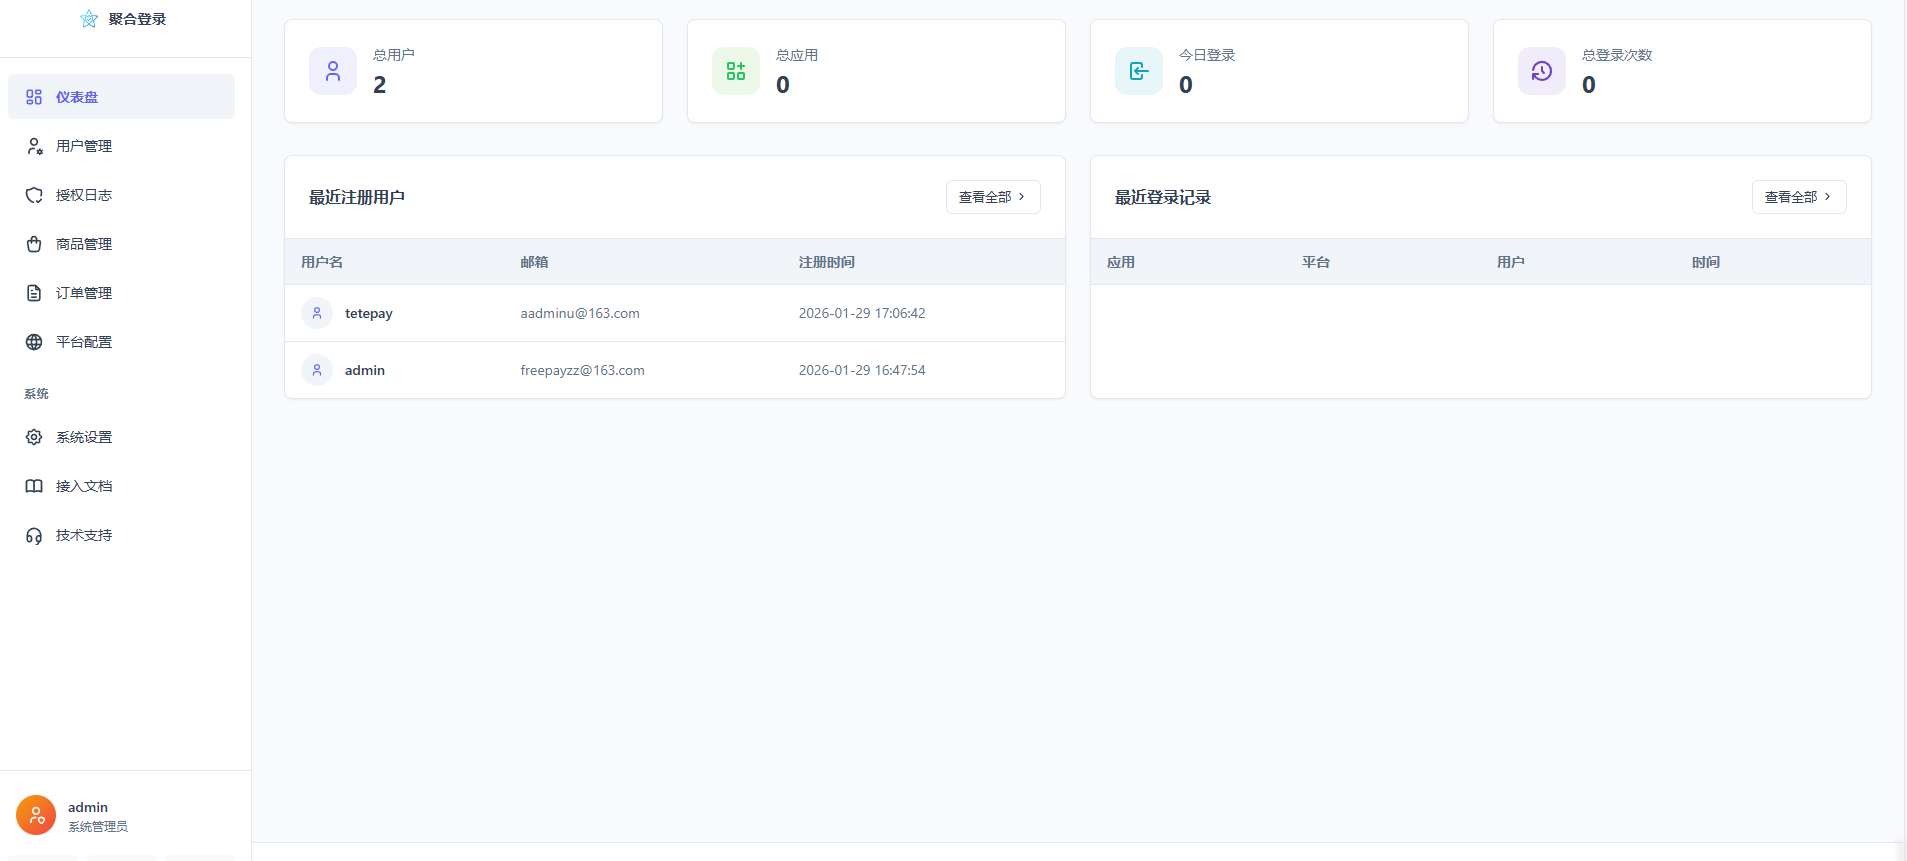Click the 用户名 column header
This screenshot has width=1907, height=861.
click(322, 262)
